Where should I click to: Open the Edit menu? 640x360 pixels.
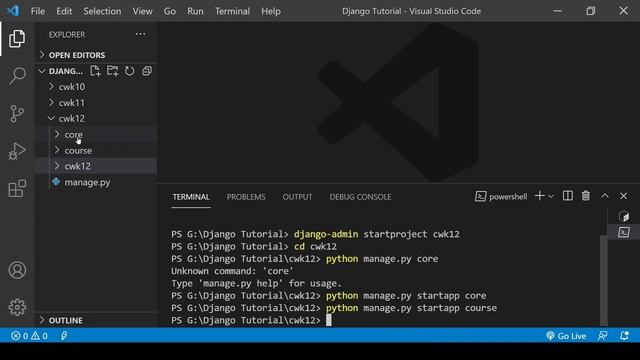pyautogui.click(x=64, y=11)
